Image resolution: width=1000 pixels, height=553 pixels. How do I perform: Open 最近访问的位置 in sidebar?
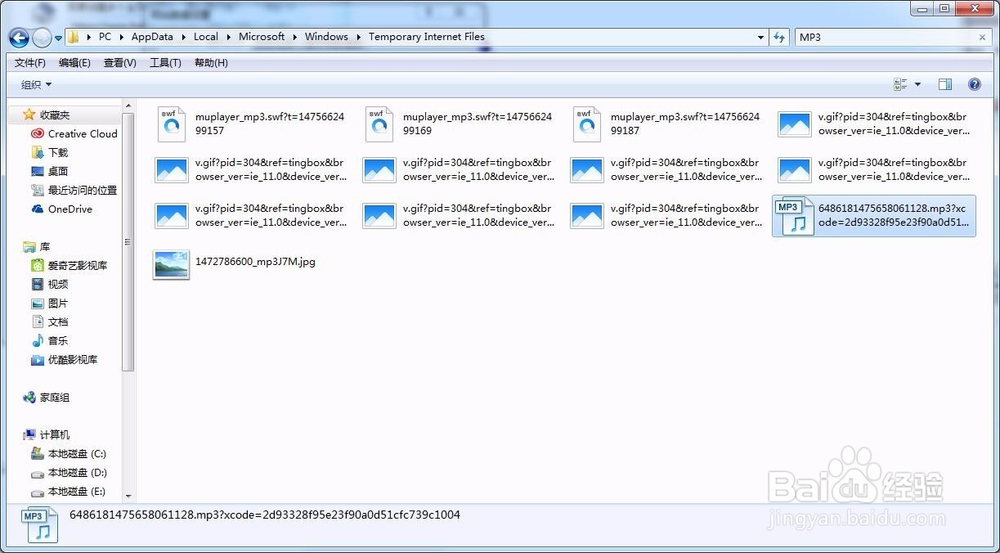[74, 190]
